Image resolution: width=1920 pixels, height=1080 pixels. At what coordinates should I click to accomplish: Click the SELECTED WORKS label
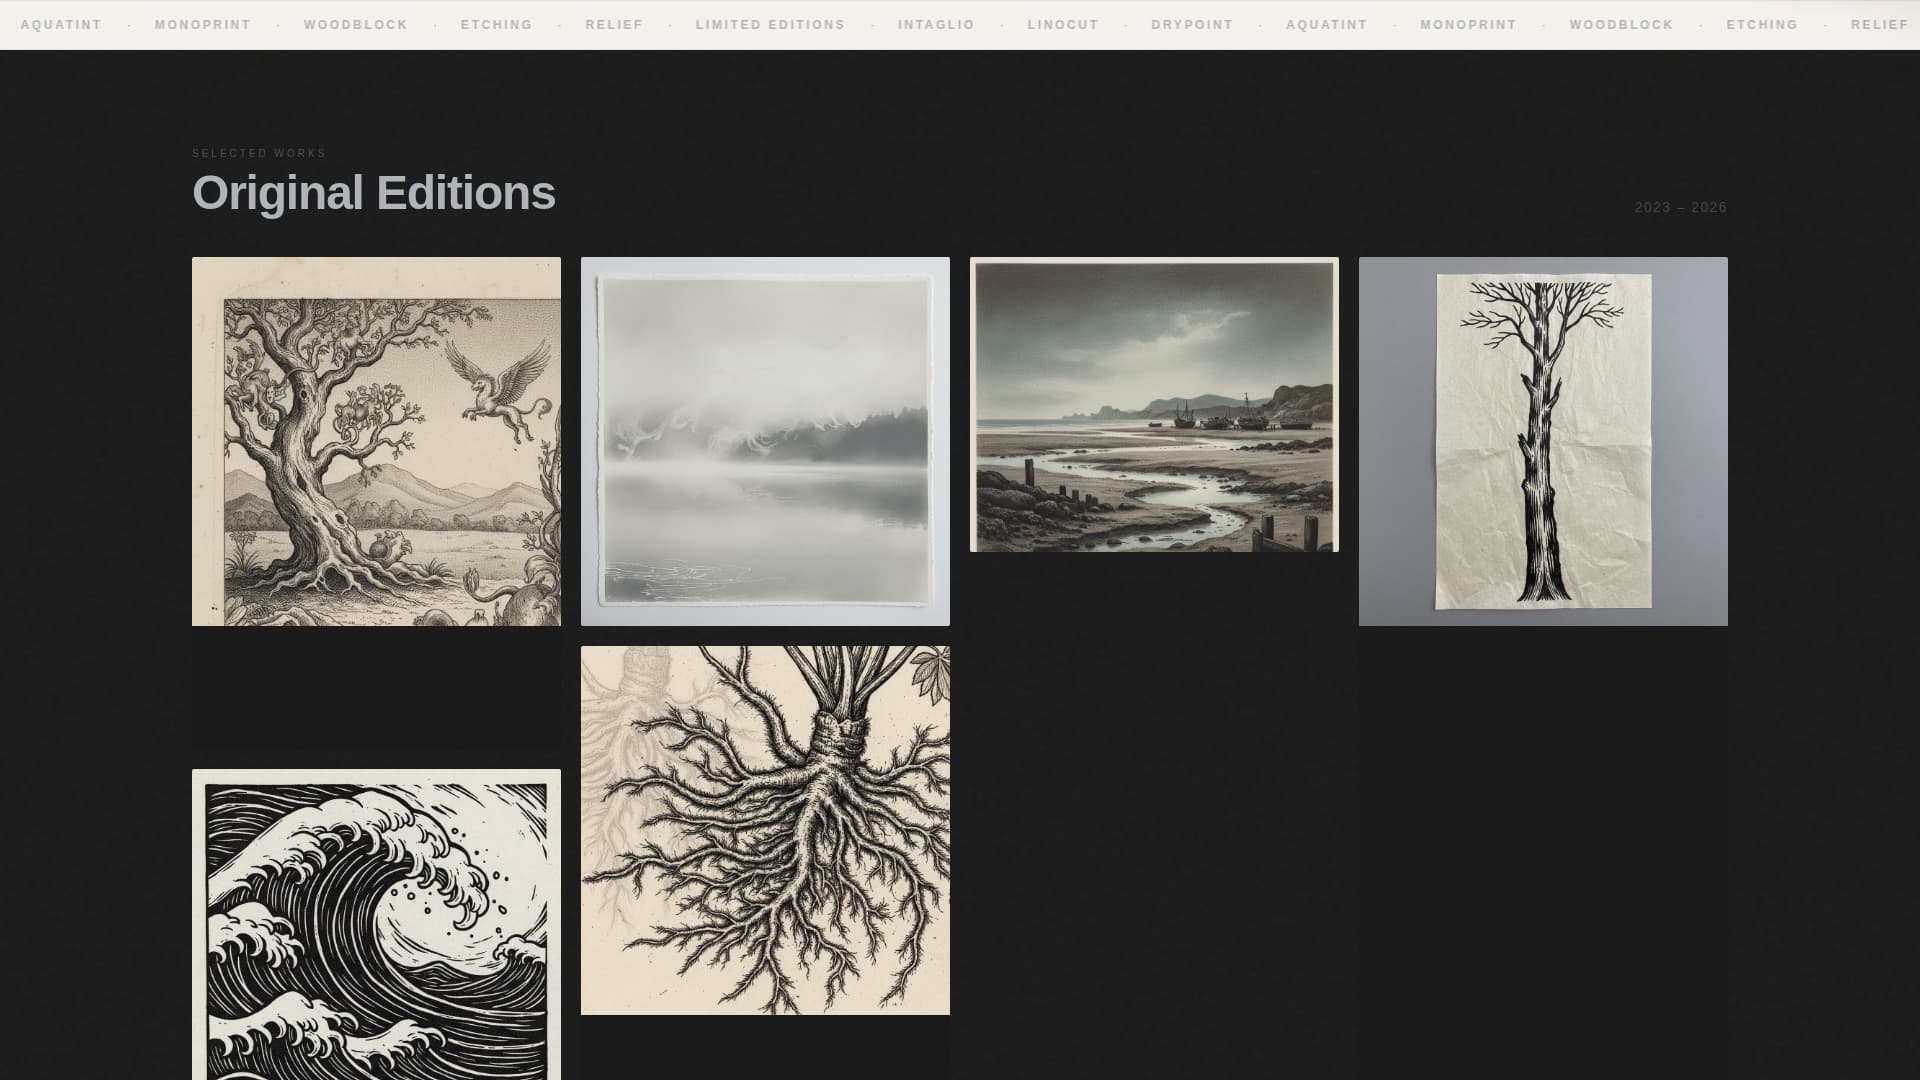pos(258,153)
